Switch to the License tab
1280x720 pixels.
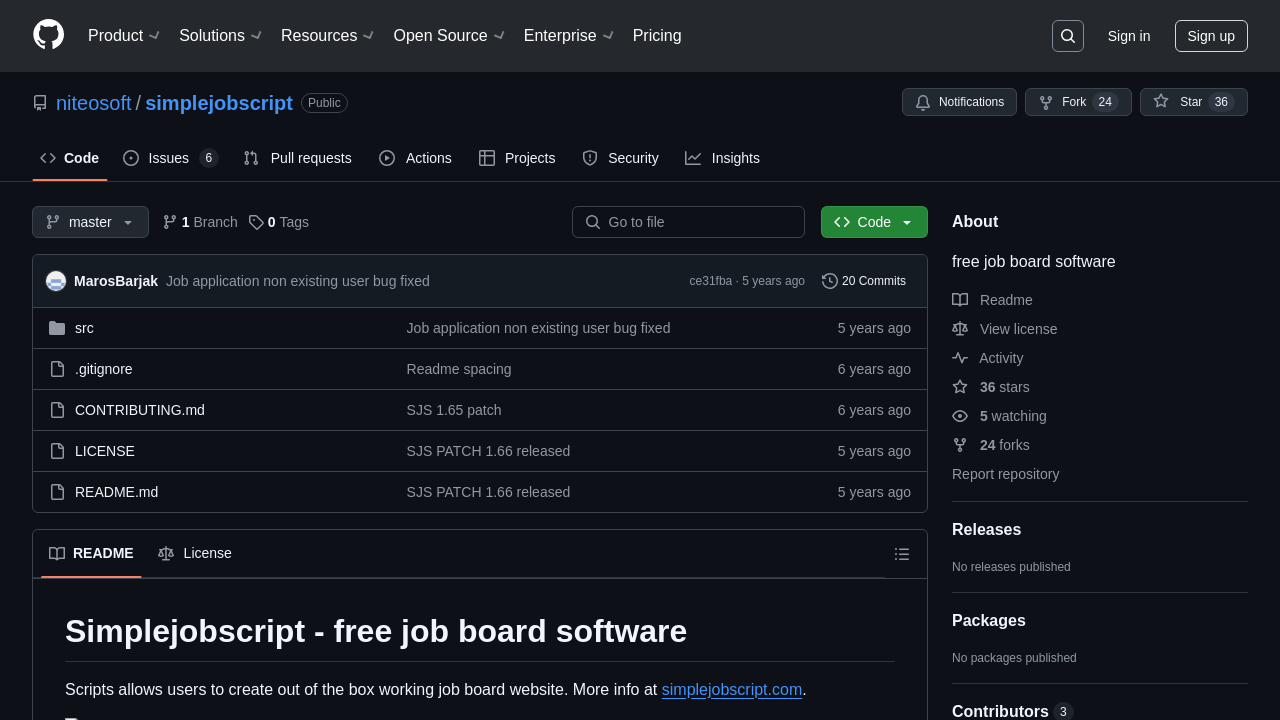point(195,553)
